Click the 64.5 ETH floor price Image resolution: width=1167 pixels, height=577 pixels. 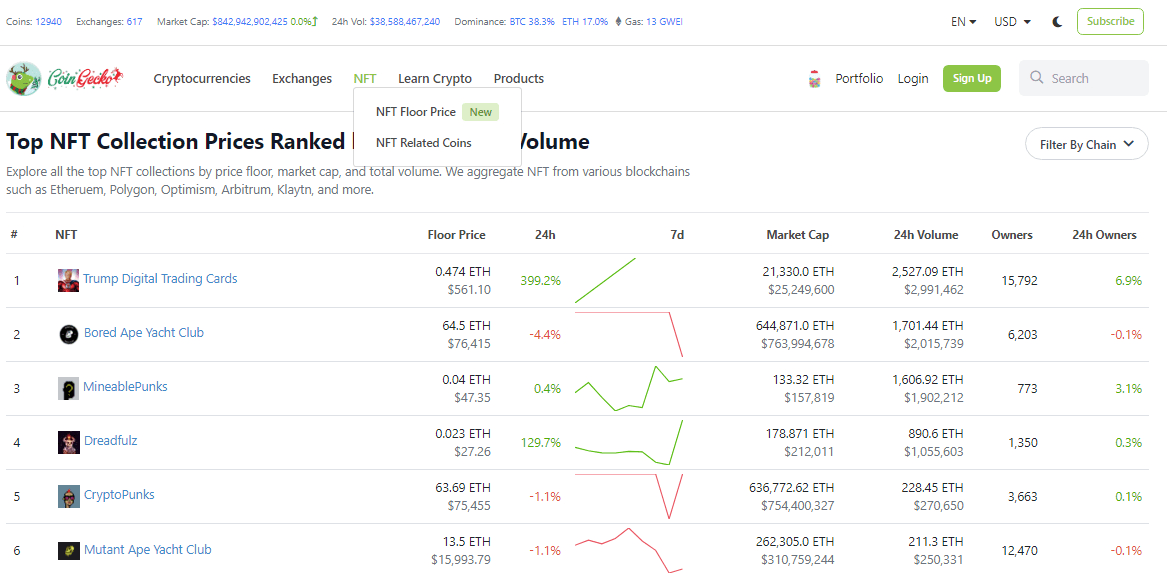point(467,325)
